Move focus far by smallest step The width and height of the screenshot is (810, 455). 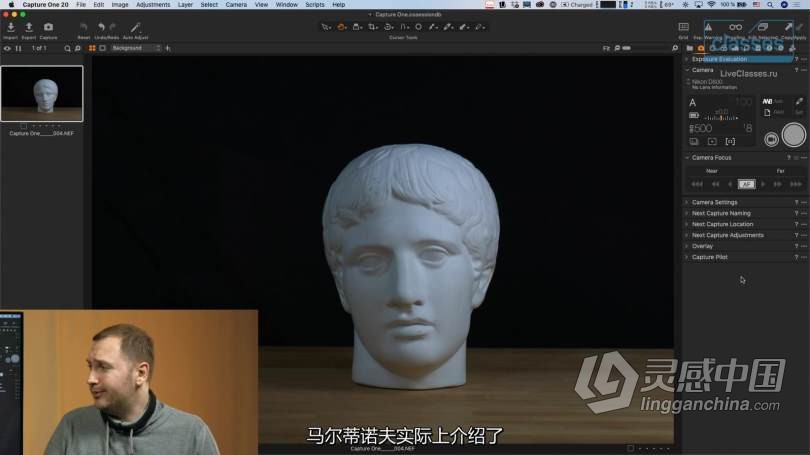763,184
